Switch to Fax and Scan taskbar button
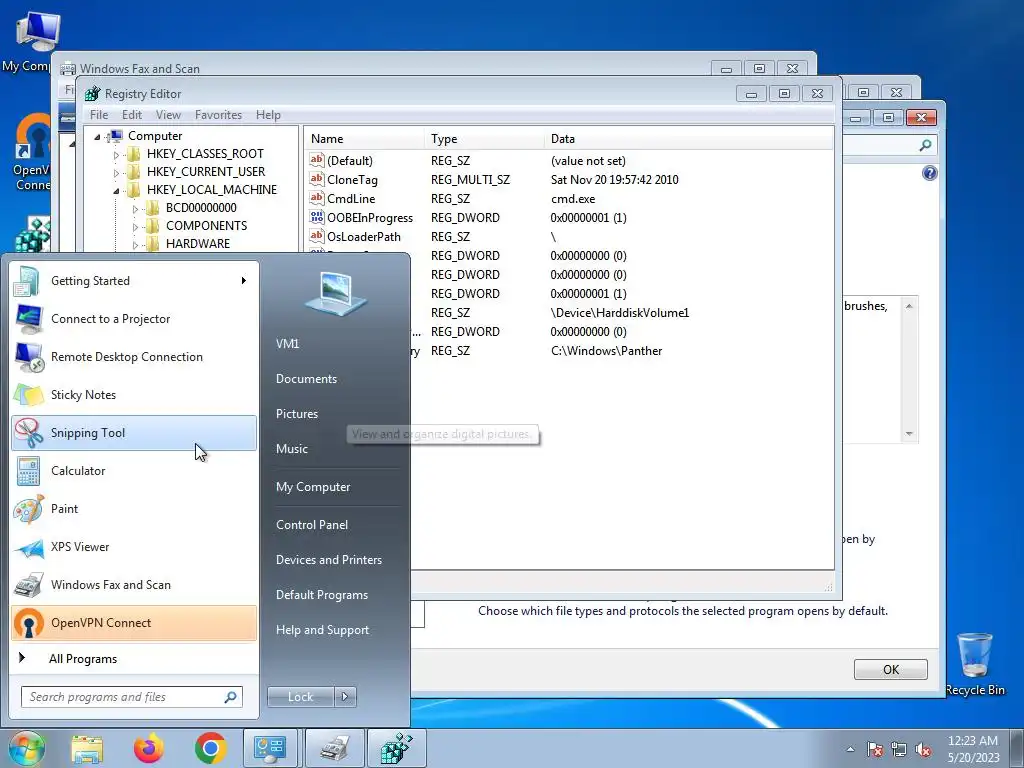This screenshot has height=768, width=1024. [335, 748]
